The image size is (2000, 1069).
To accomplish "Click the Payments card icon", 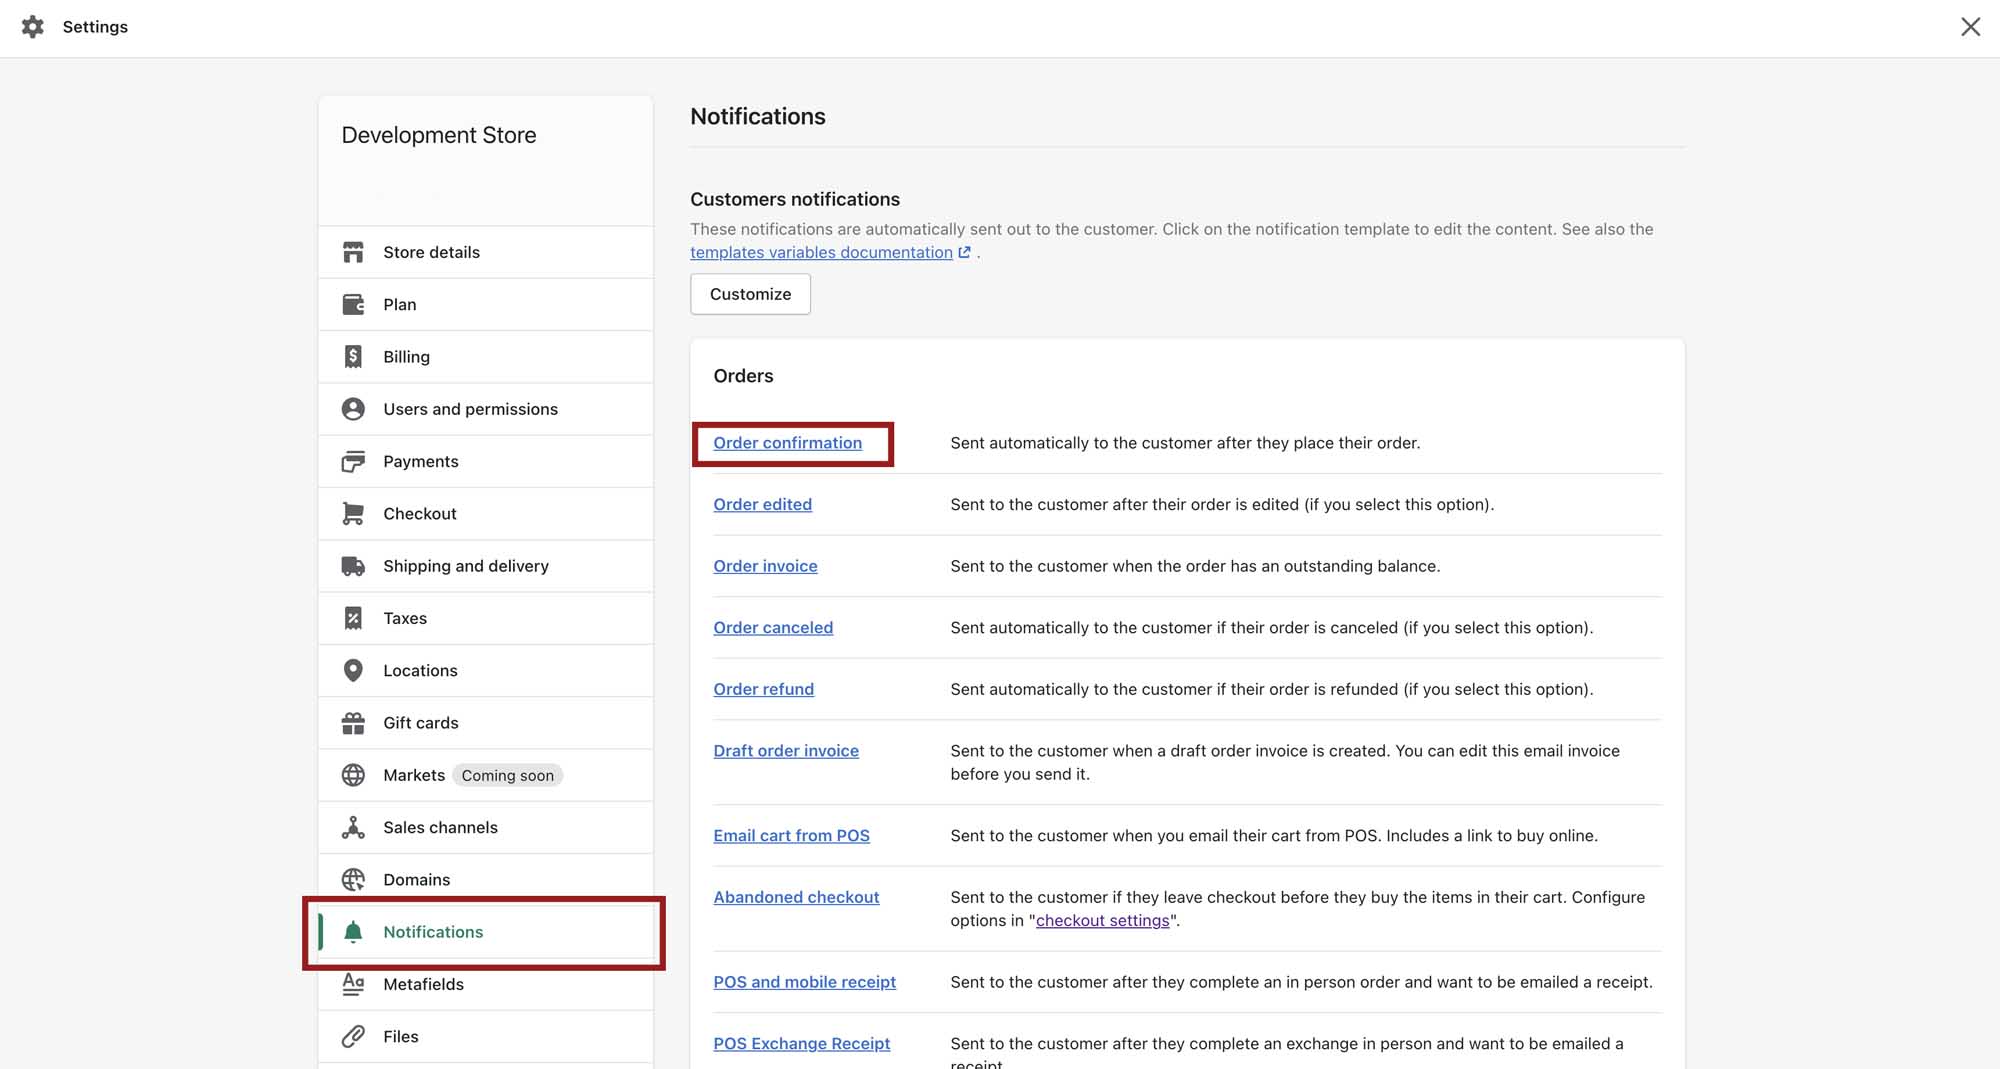I will [x=353, y=461].
